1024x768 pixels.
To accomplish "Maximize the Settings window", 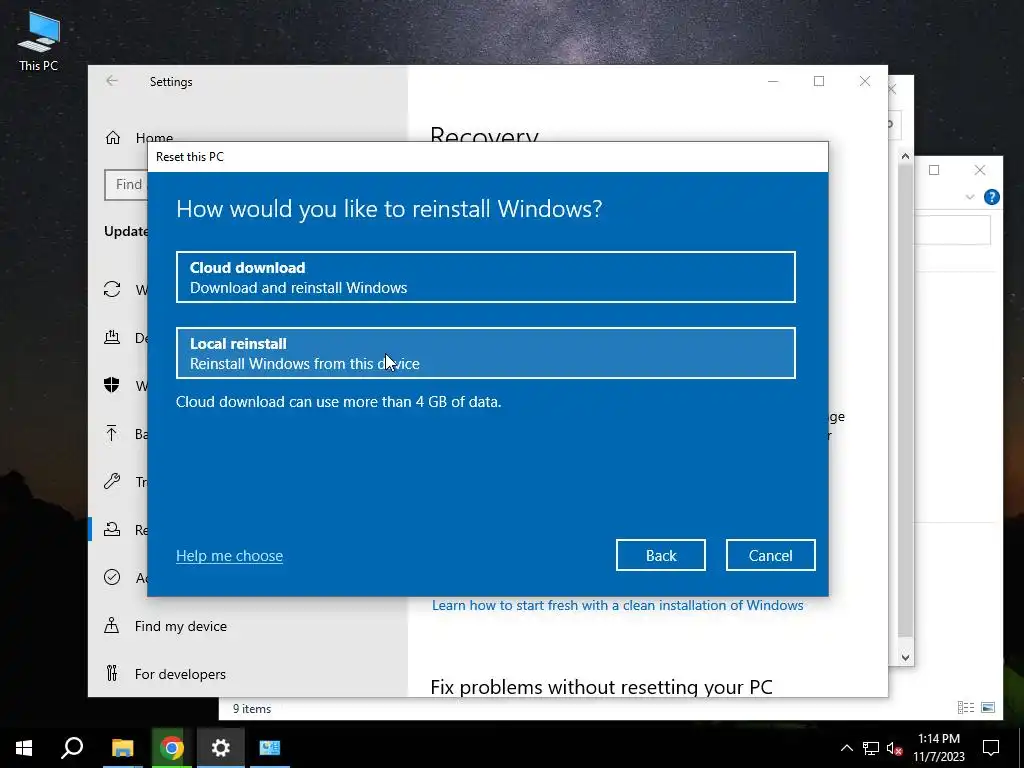I will 819,81.
